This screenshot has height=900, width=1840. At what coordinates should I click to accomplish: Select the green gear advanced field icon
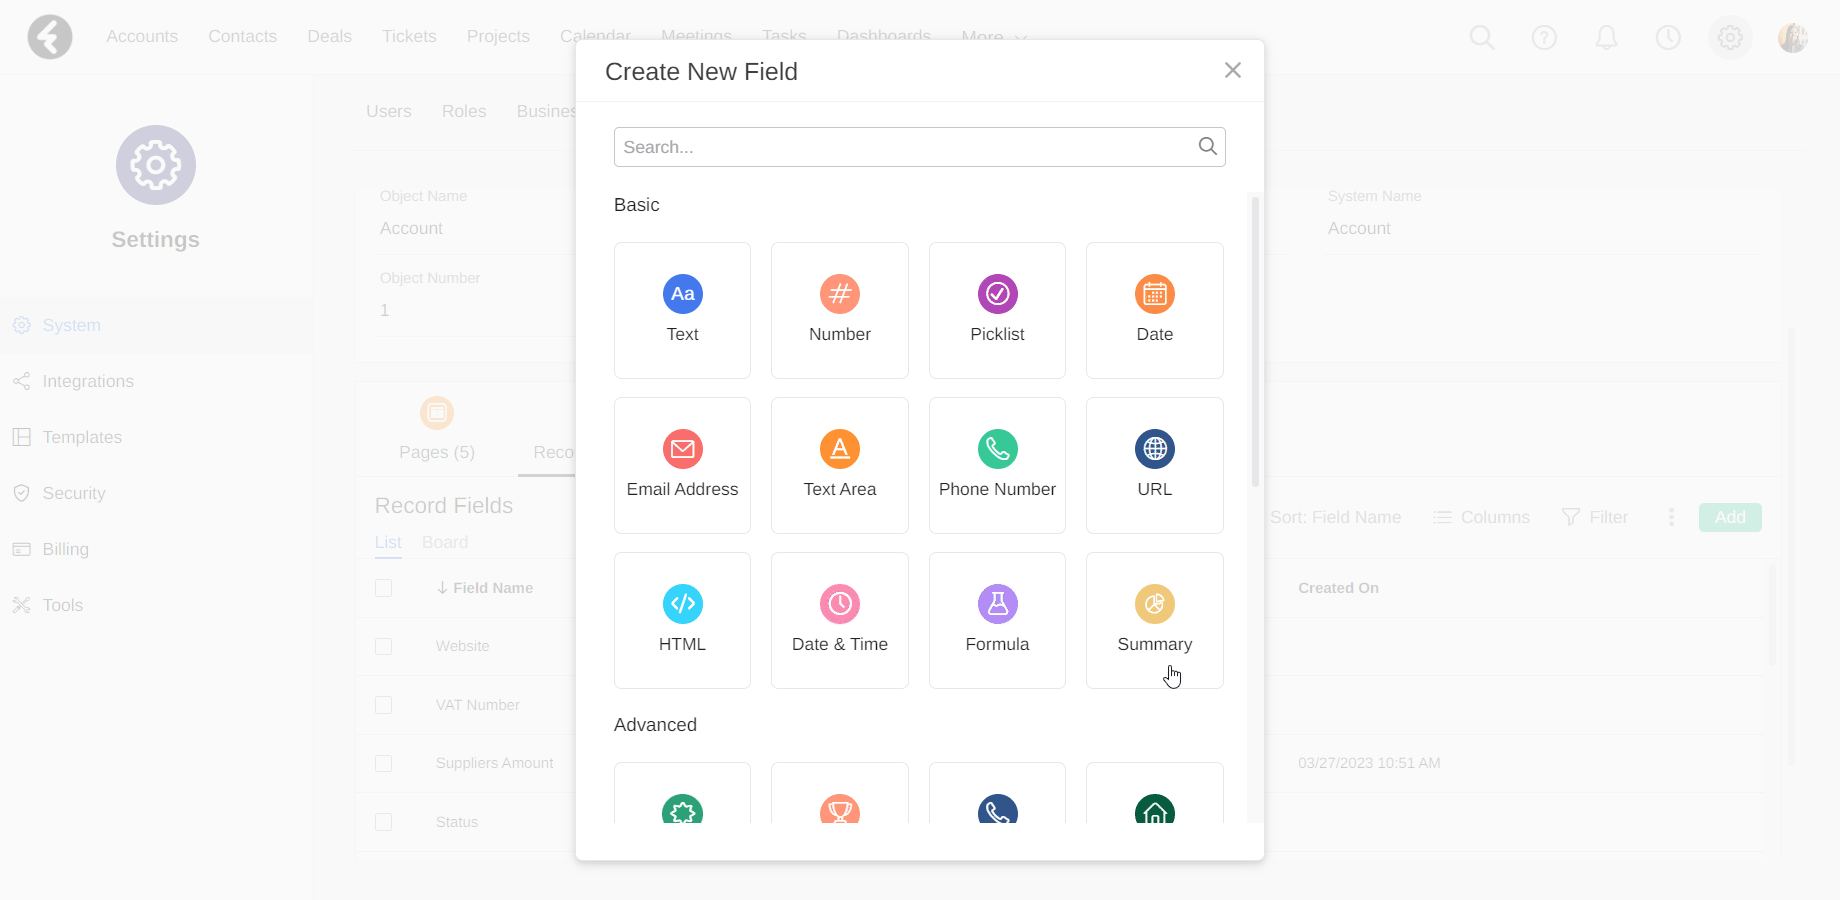pos(682,809)
